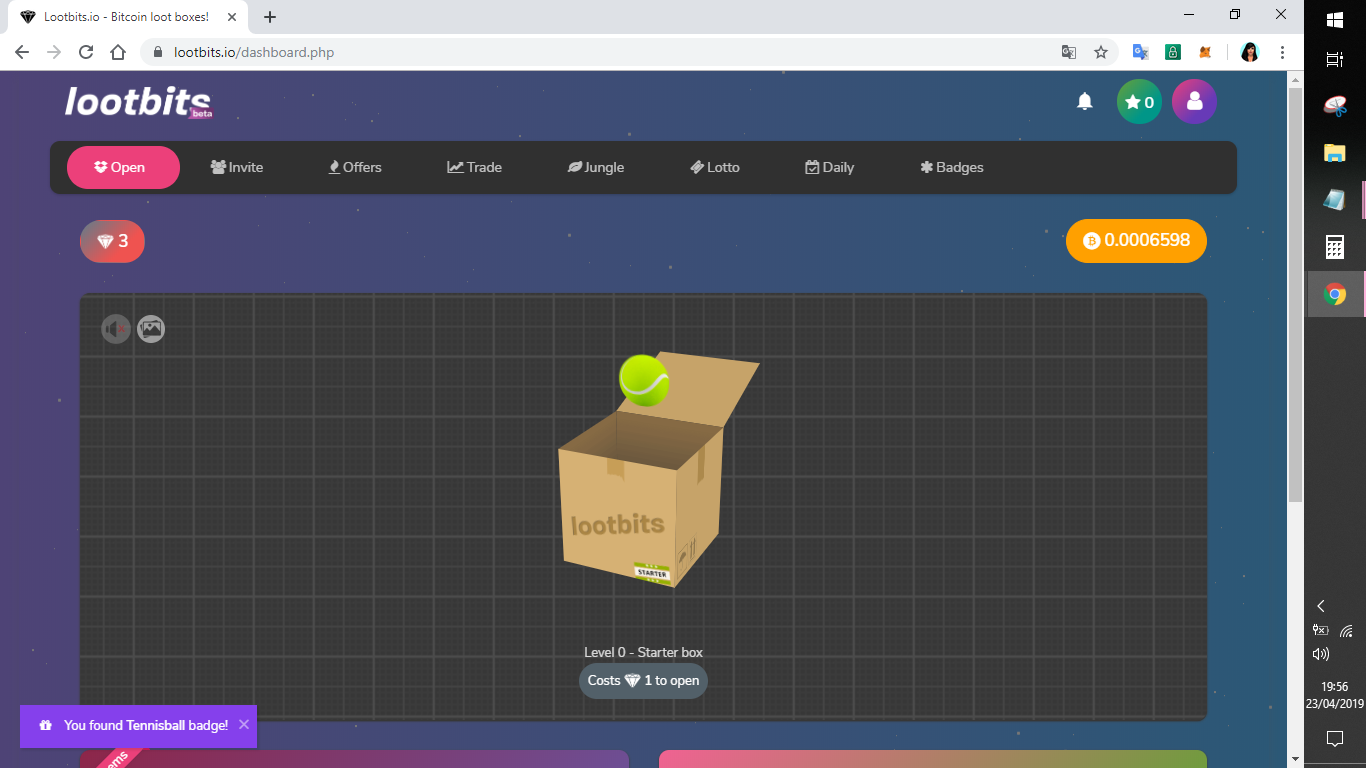1366x768 pixels.
Task: Open the Snipping Tool taskbar icon
Action: pyautogui.click(x=1335, y=106)
